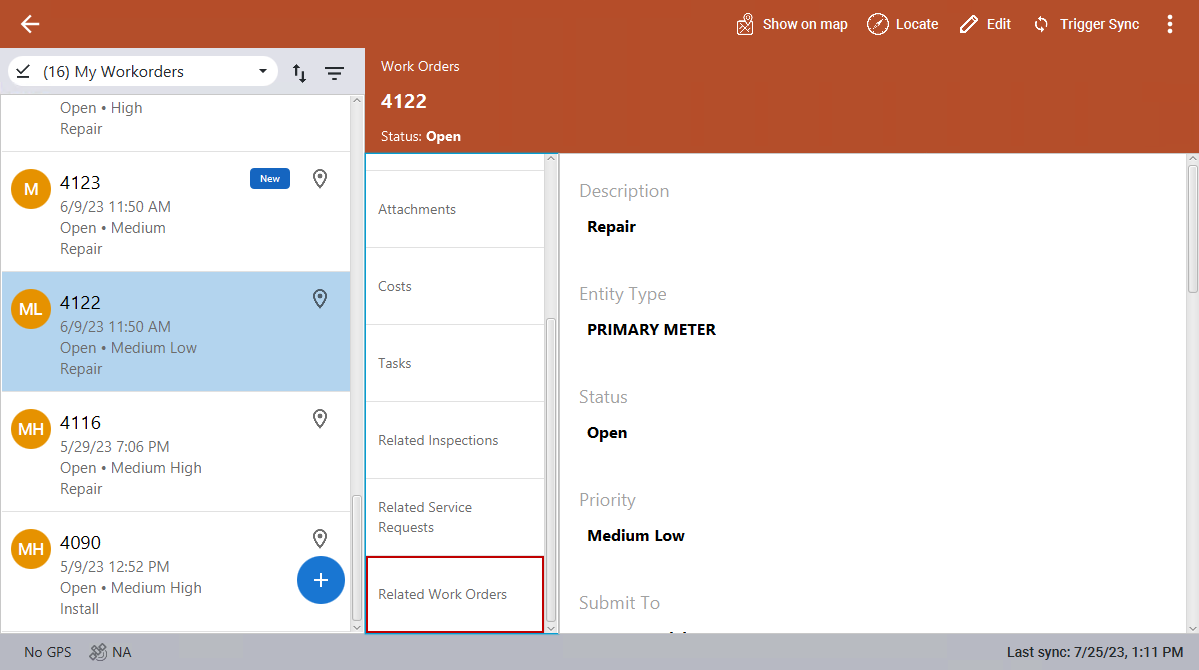Click scroll-up arrow of workorder list
This screenshot has height=670, width=1199.
356,101
